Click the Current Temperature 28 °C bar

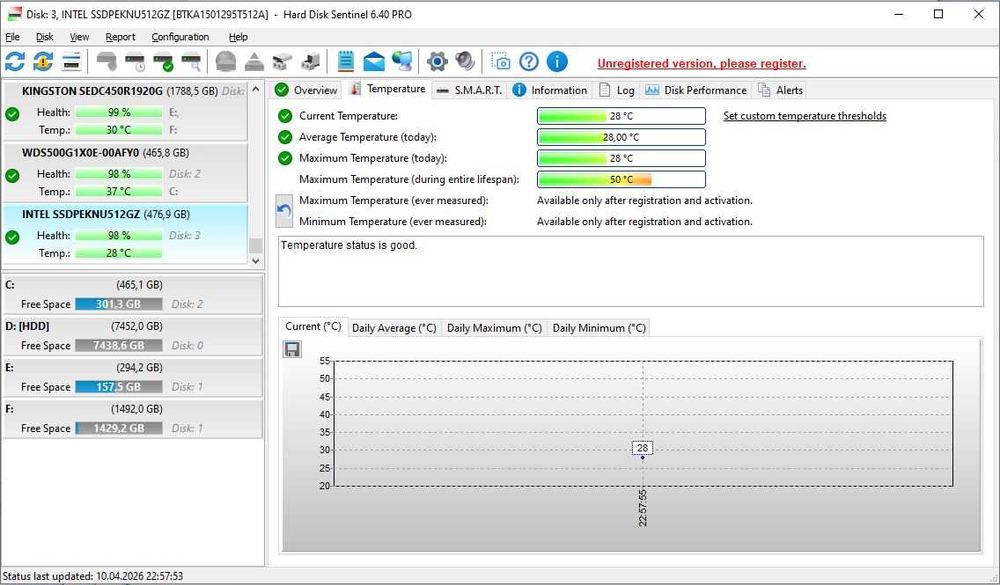(621, 116)
